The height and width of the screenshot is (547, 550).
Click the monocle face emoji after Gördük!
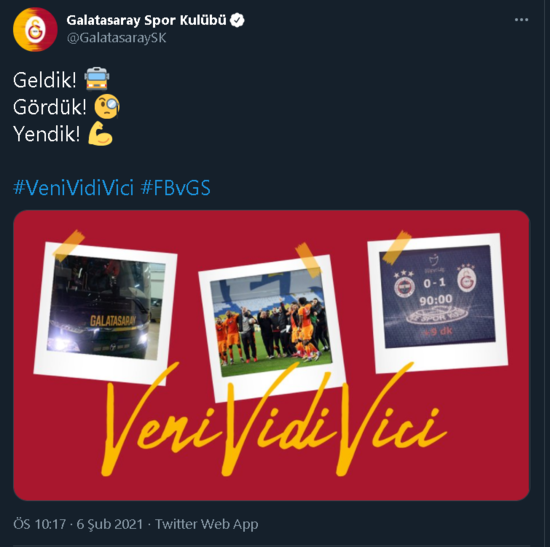(107, 106)
